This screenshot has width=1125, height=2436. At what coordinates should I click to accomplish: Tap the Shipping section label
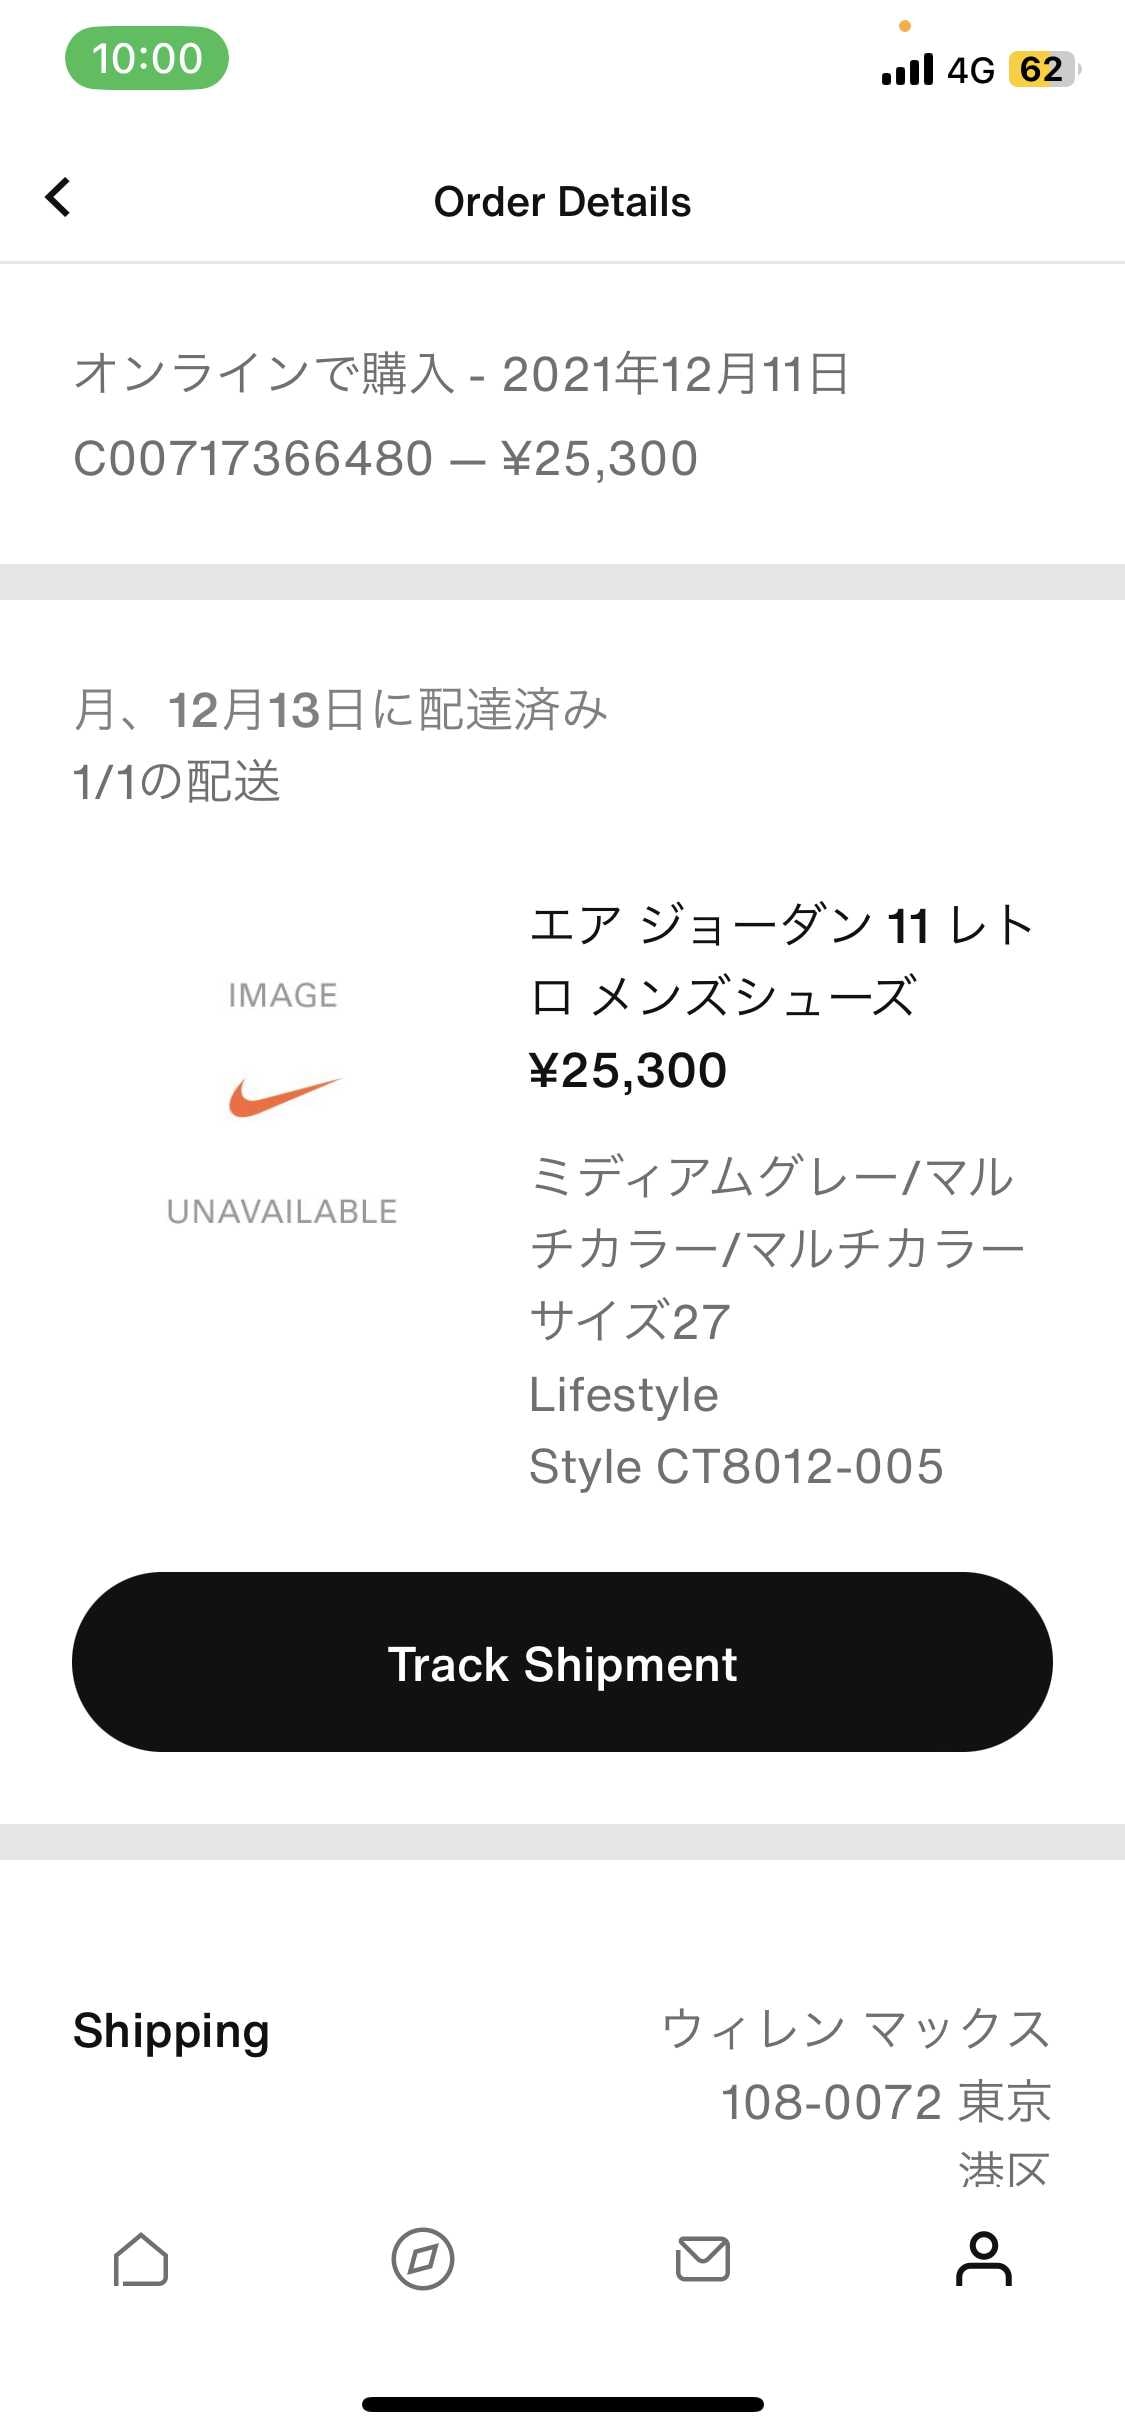click(x=172, y=2032)
